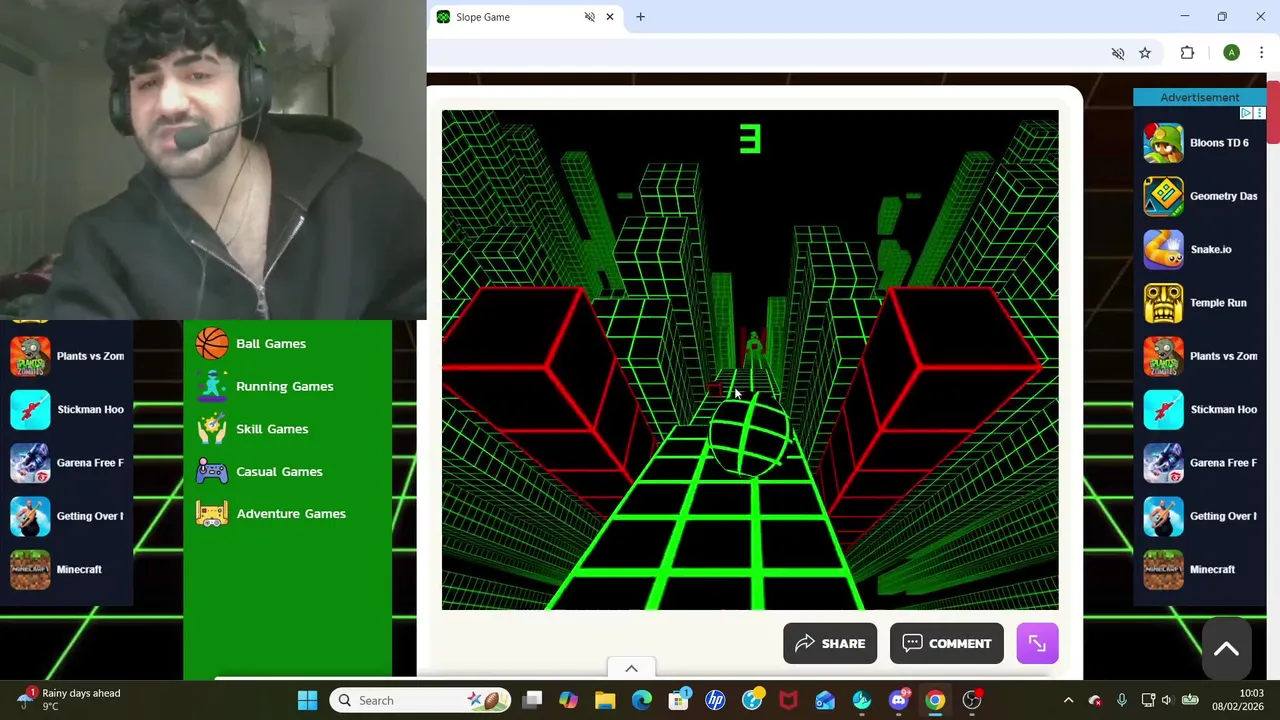Unmute the Slope Game tab via speaker icon
1280x720 pixels.
(x=590, y=17)
